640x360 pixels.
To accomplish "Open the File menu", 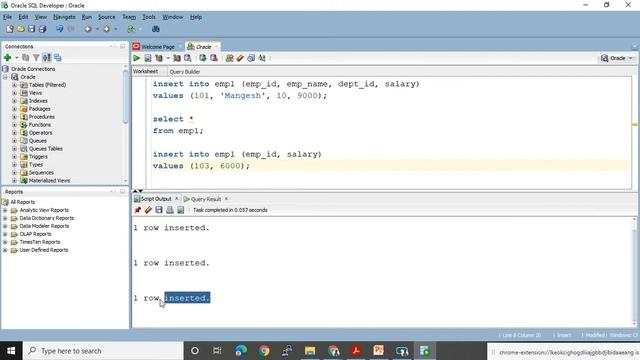I will [x=7, y=17].
